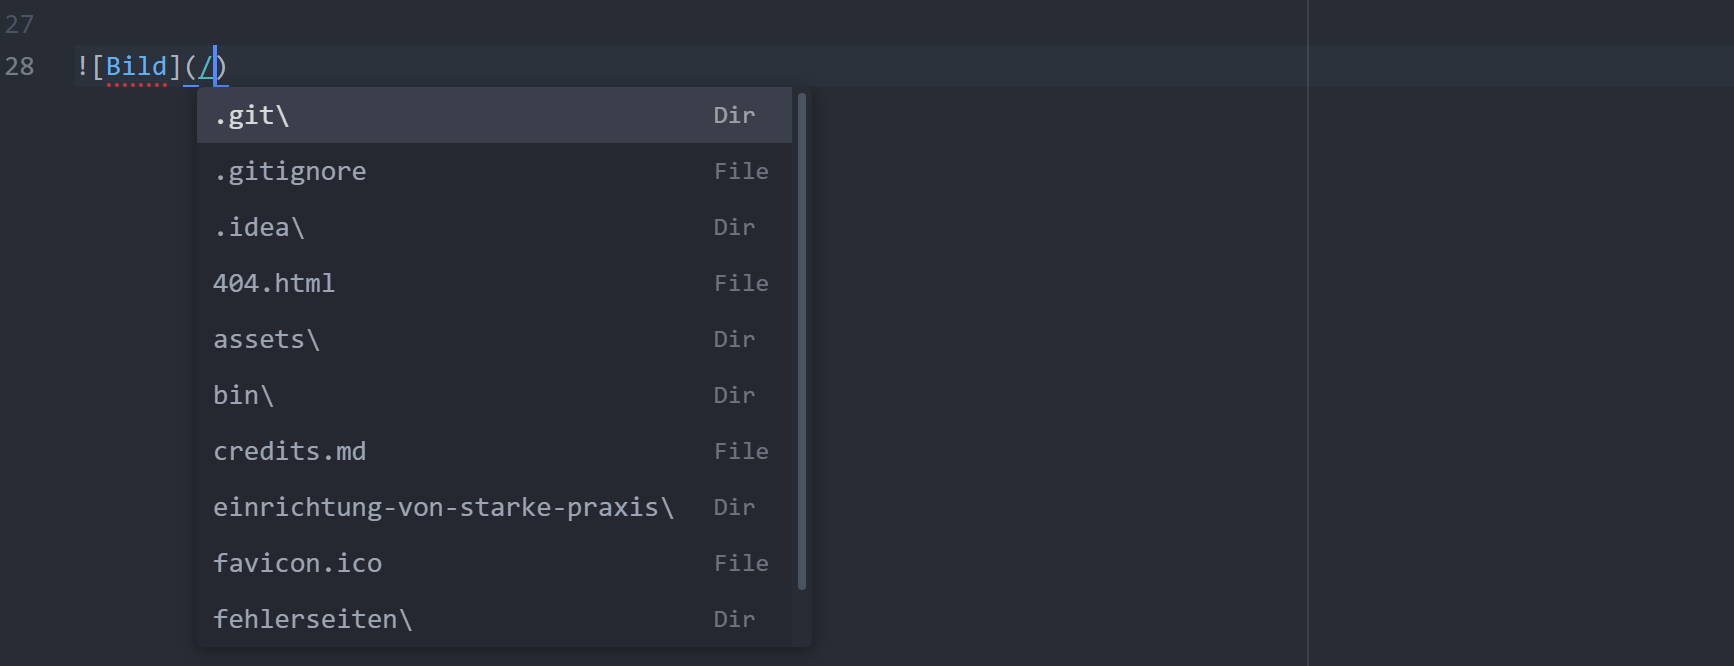Click the opening square bracket before Bild
1734x666 pixels.
click(x=98, y=67)
